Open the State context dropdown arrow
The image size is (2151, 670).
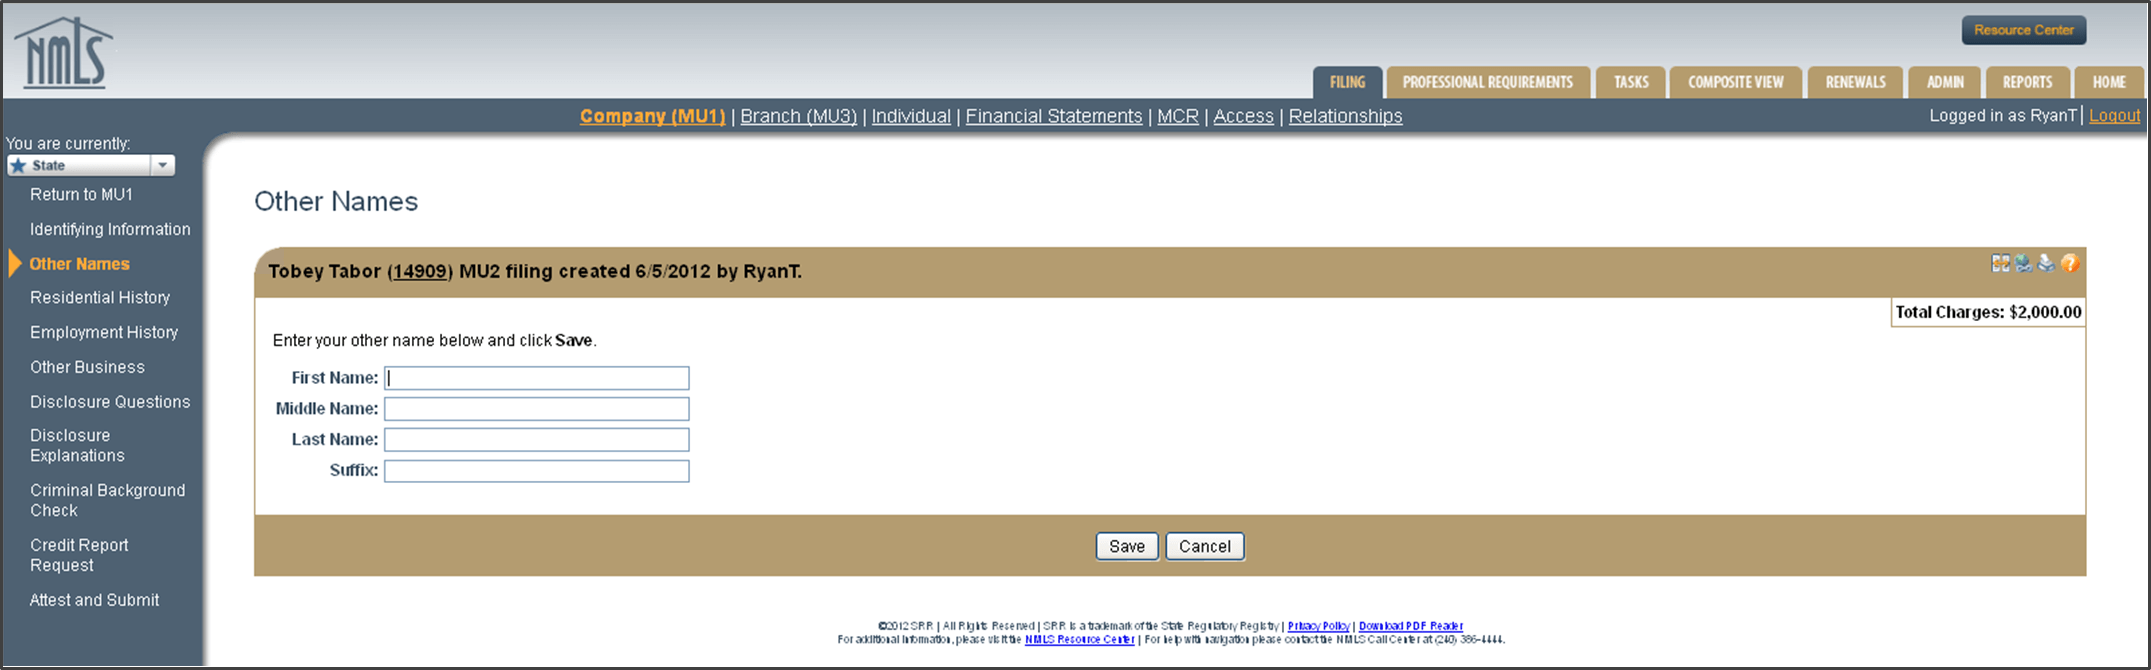click(163, 165)
